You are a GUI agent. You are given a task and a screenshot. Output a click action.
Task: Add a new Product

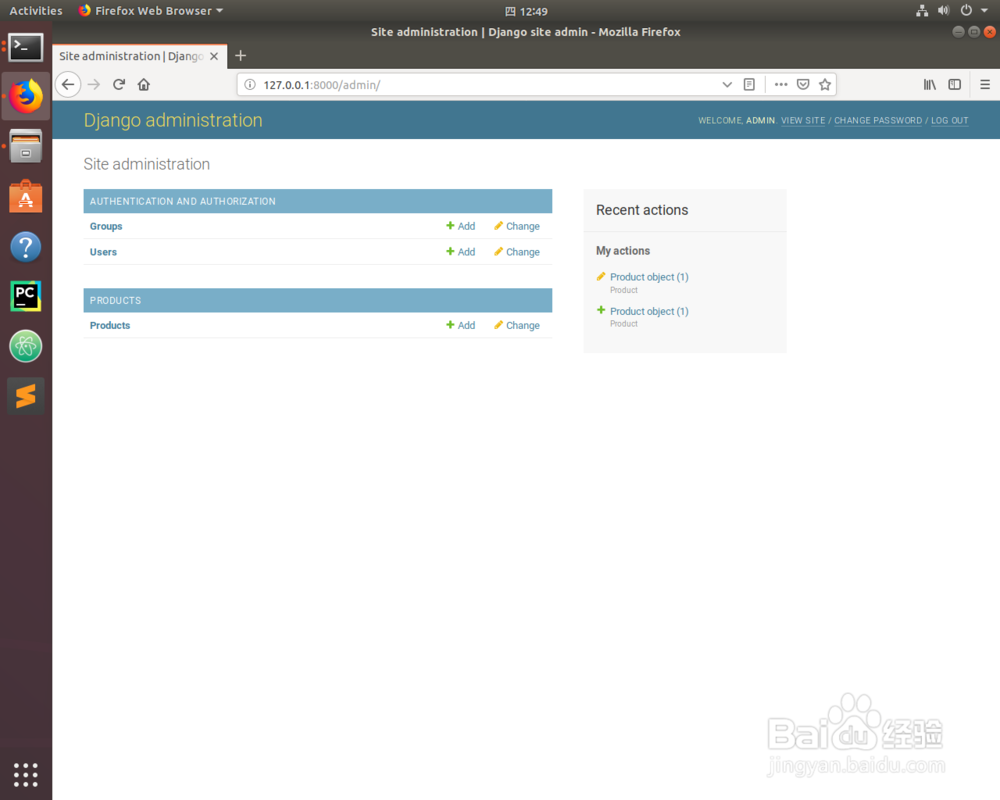460,325
